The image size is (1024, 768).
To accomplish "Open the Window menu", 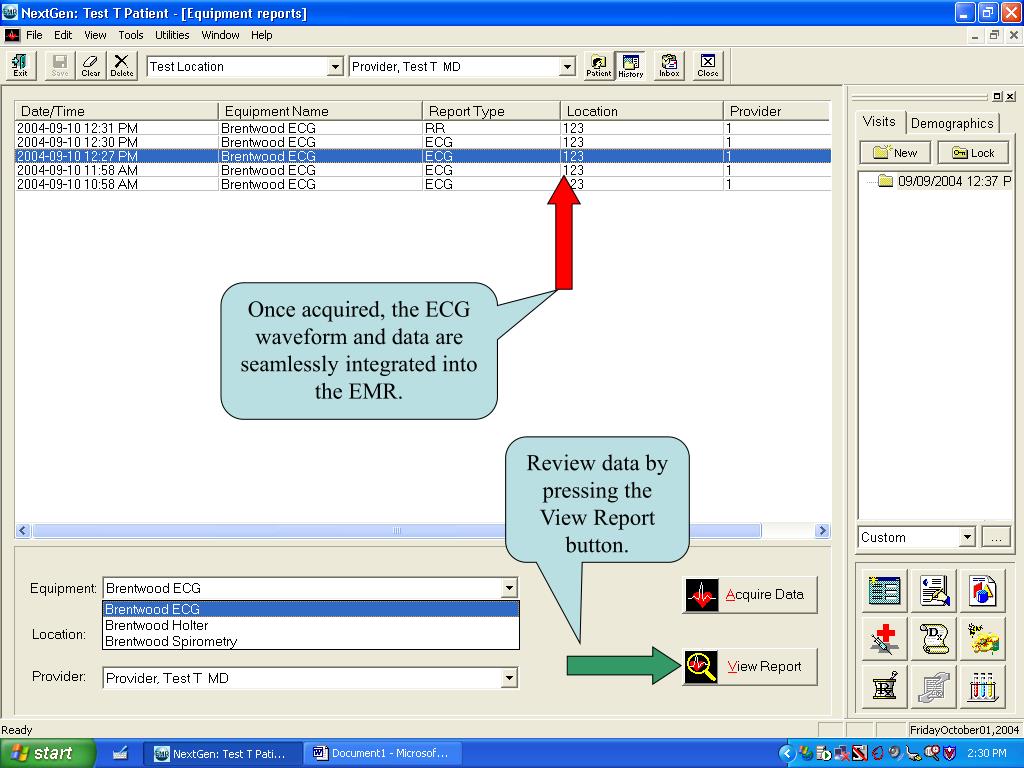I will click(x=220, y=35).
